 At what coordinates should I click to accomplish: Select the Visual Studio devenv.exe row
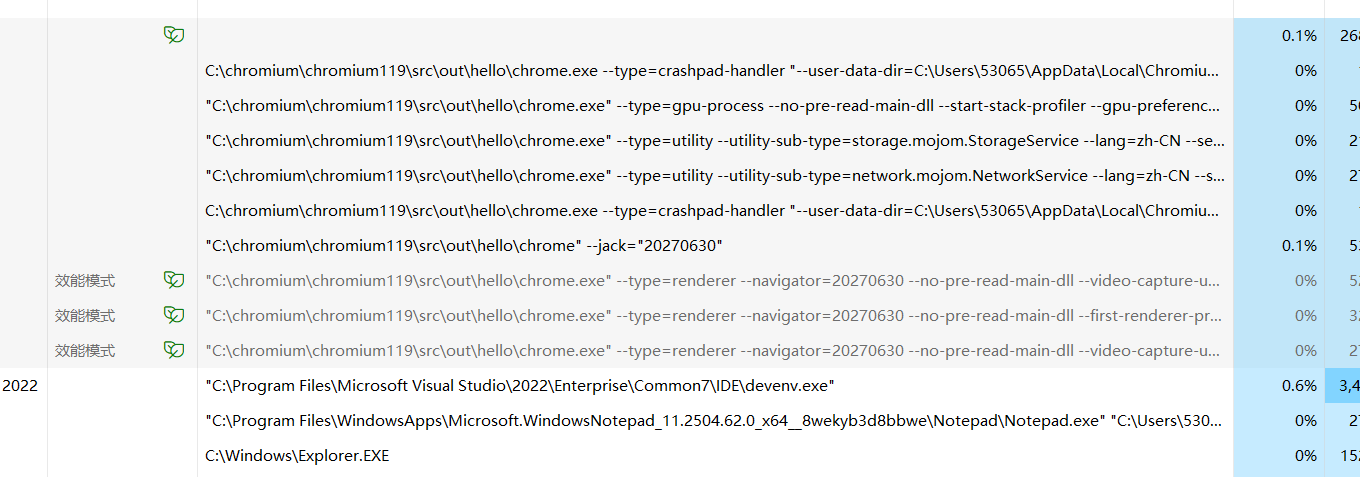[x=520, y=385]
